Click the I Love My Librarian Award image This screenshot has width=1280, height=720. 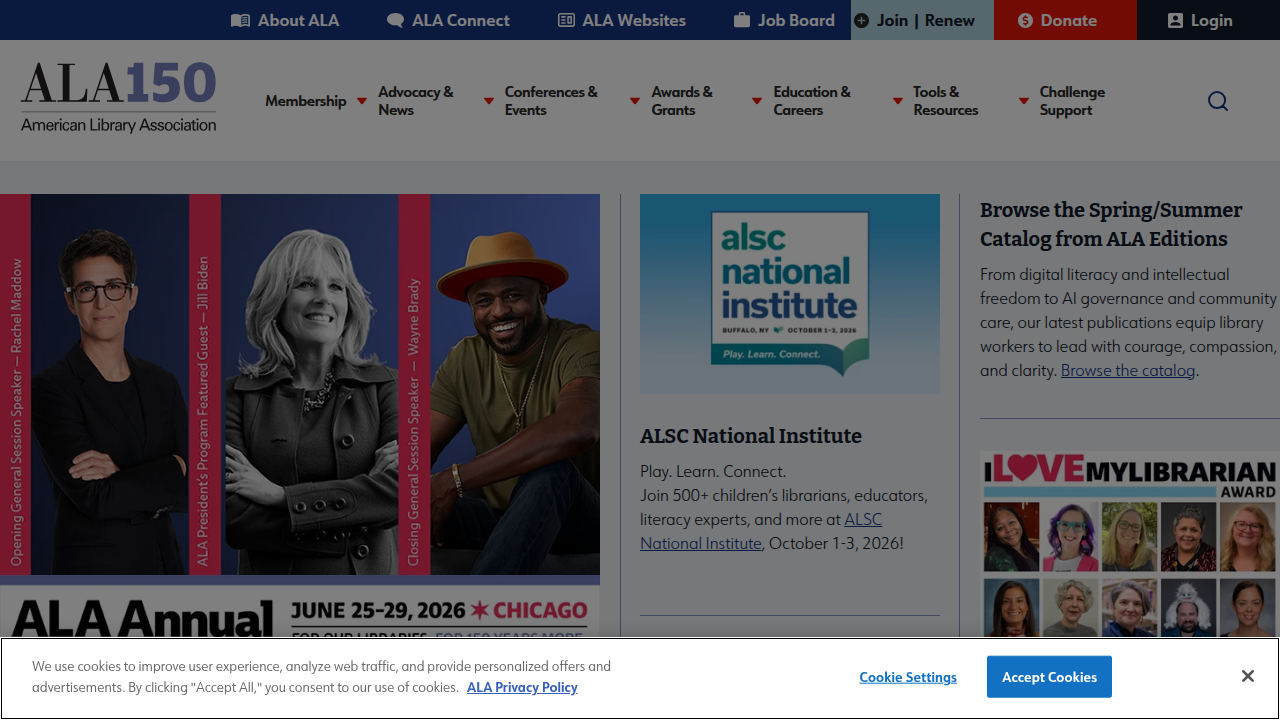click(x=1130, y=545)
